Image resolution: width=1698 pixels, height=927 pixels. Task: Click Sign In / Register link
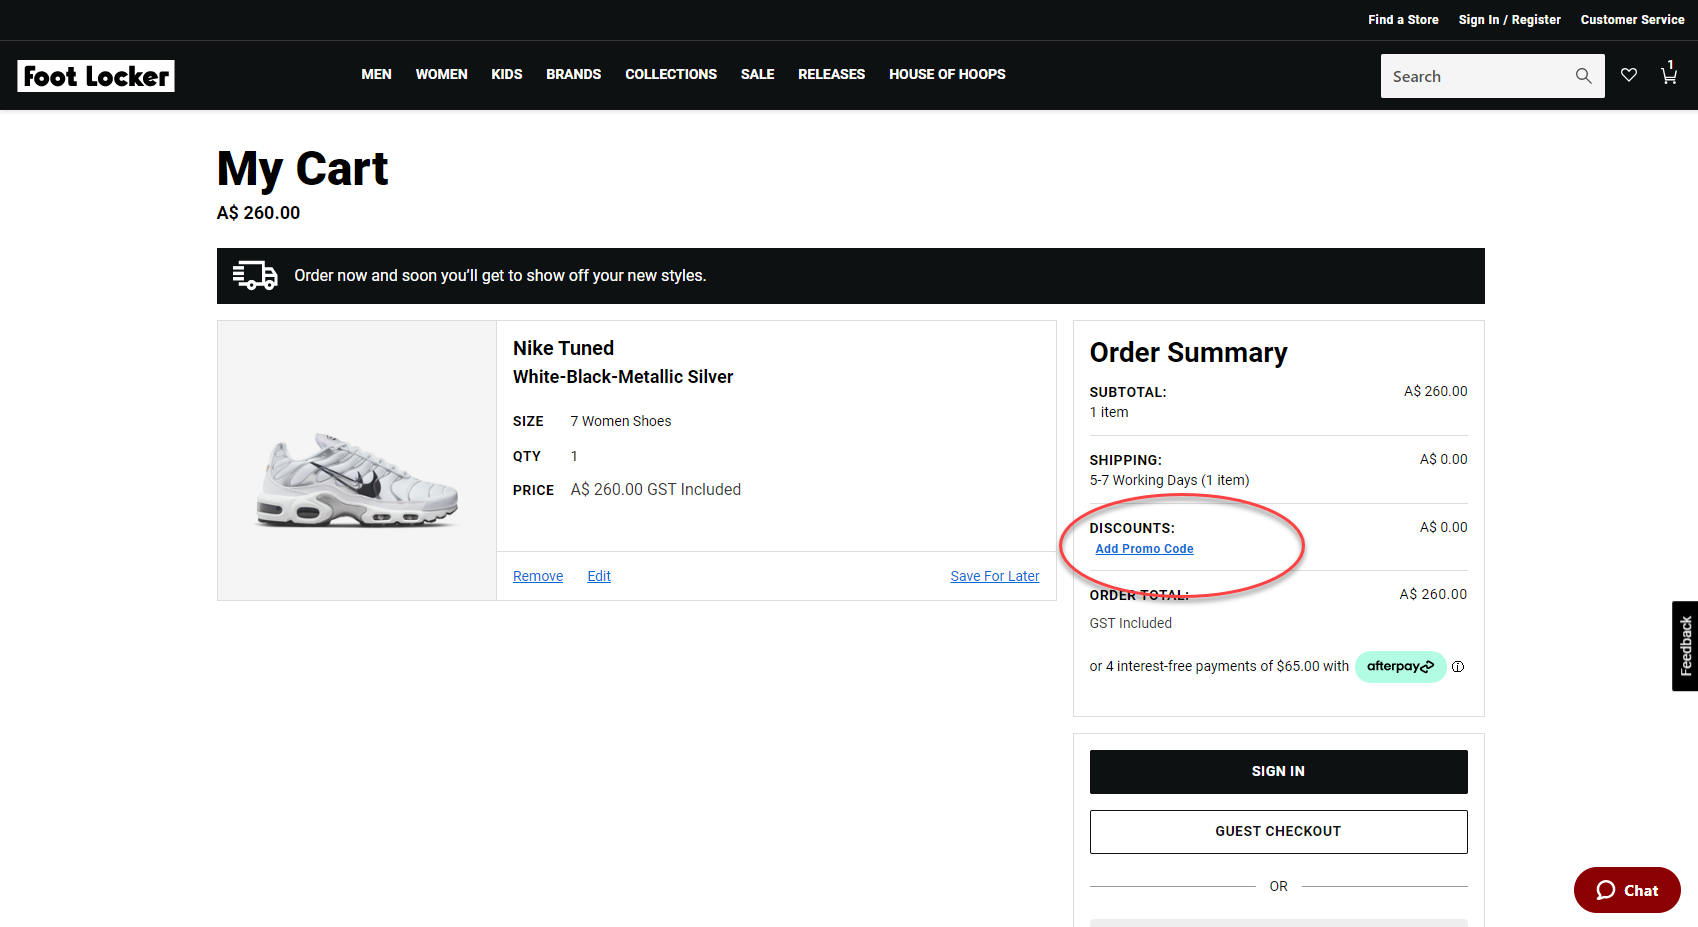click(x=1509, y=20)
